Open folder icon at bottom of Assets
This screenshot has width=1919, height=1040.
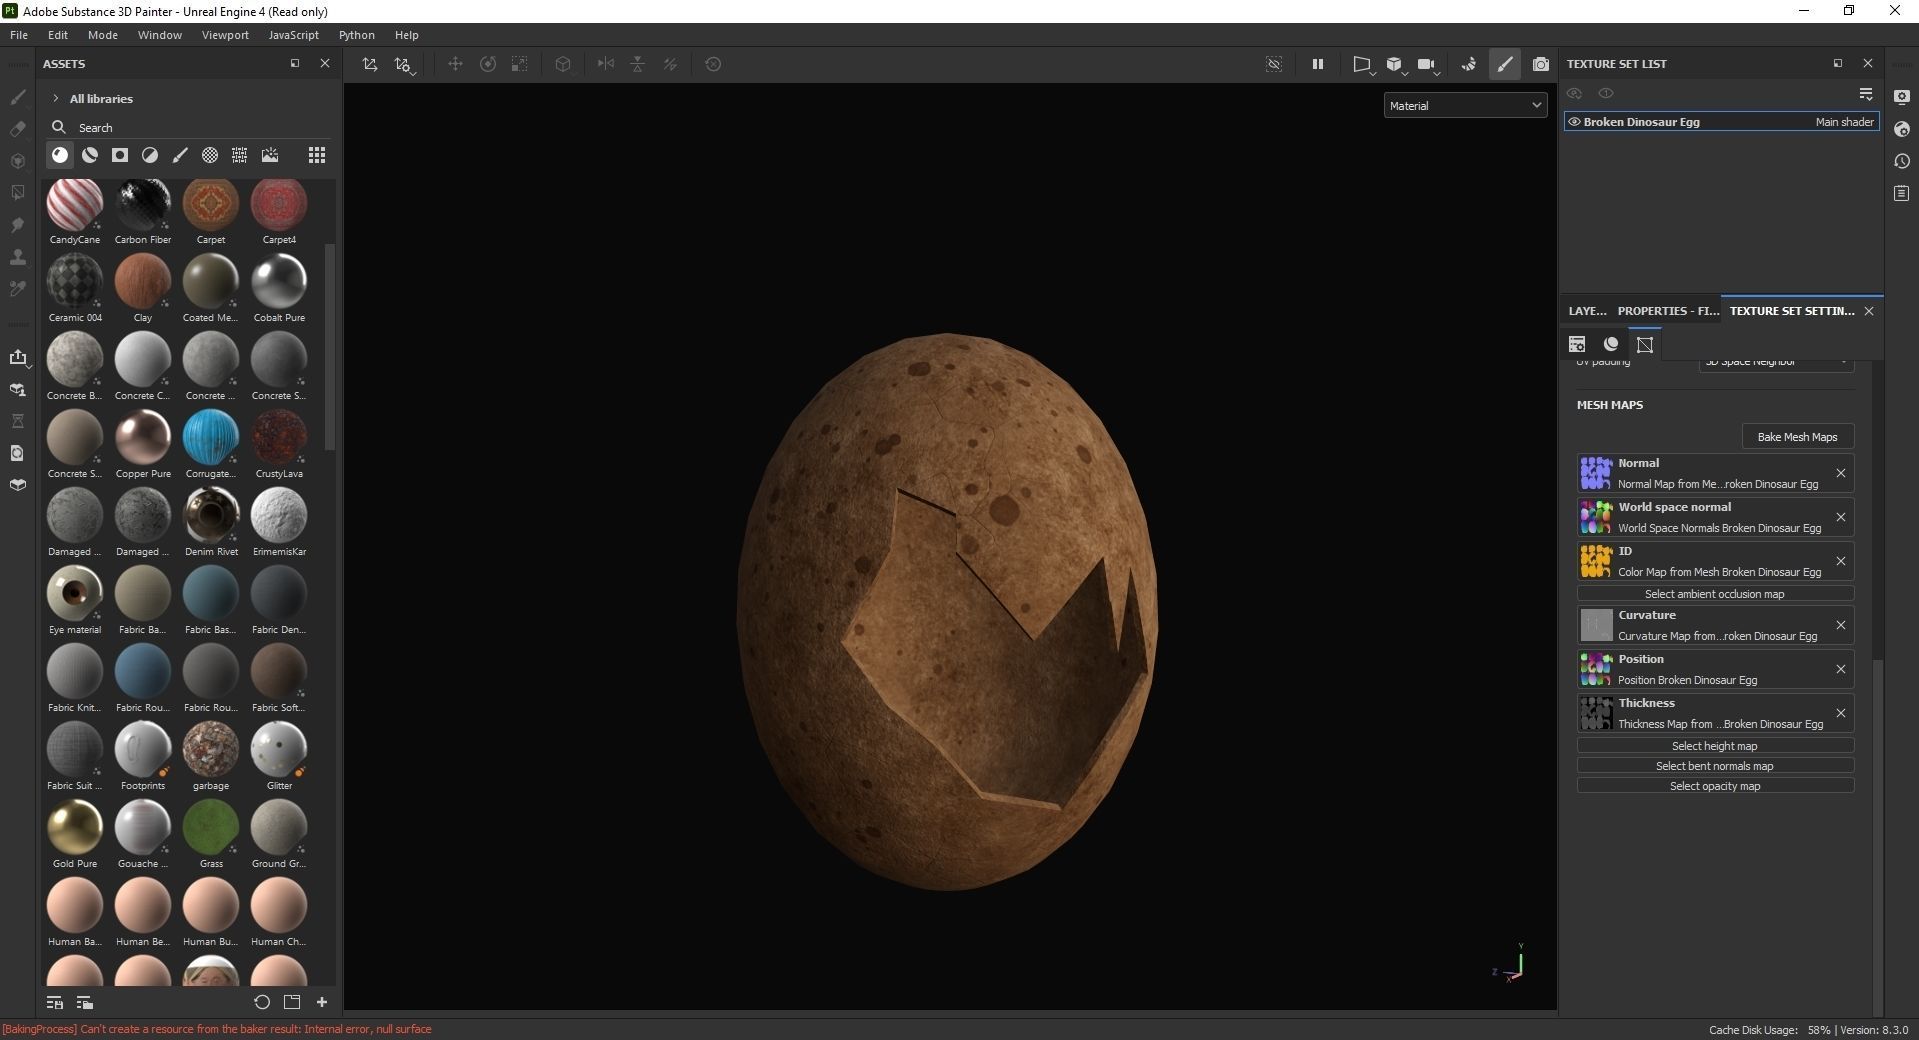point(292,1002)
